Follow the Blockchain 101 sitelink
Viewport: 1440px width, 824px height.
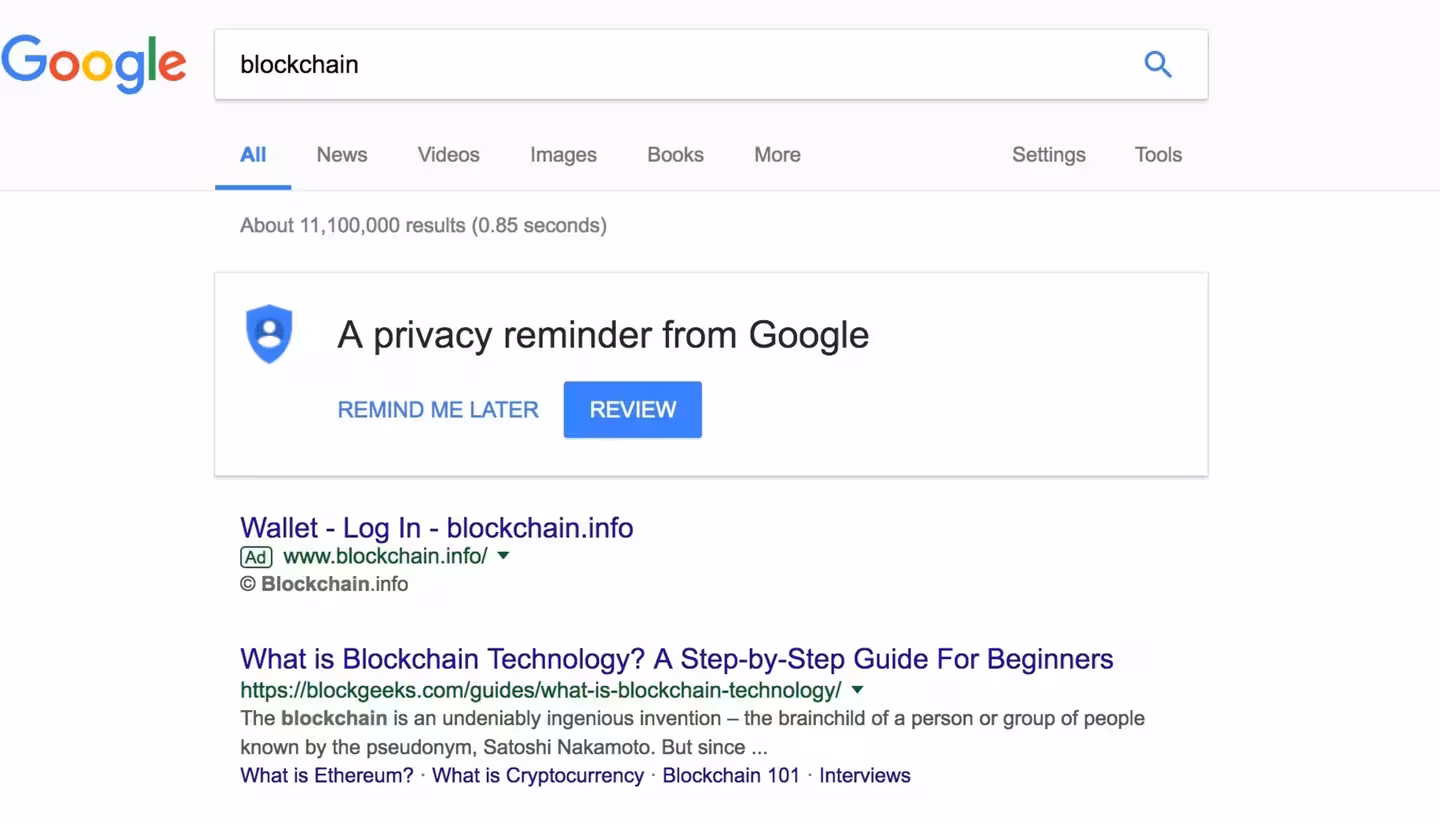[x=731, y=776]
